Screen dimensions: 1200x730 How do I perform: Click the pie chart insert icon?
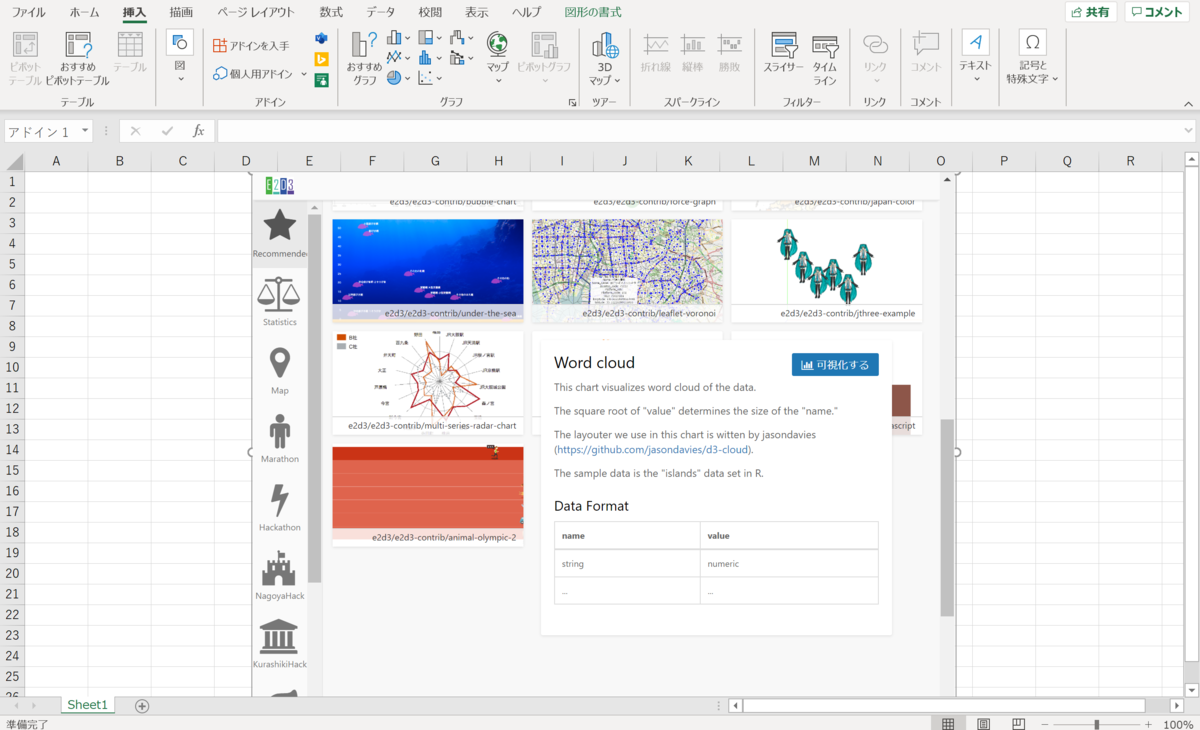point(392,75)
